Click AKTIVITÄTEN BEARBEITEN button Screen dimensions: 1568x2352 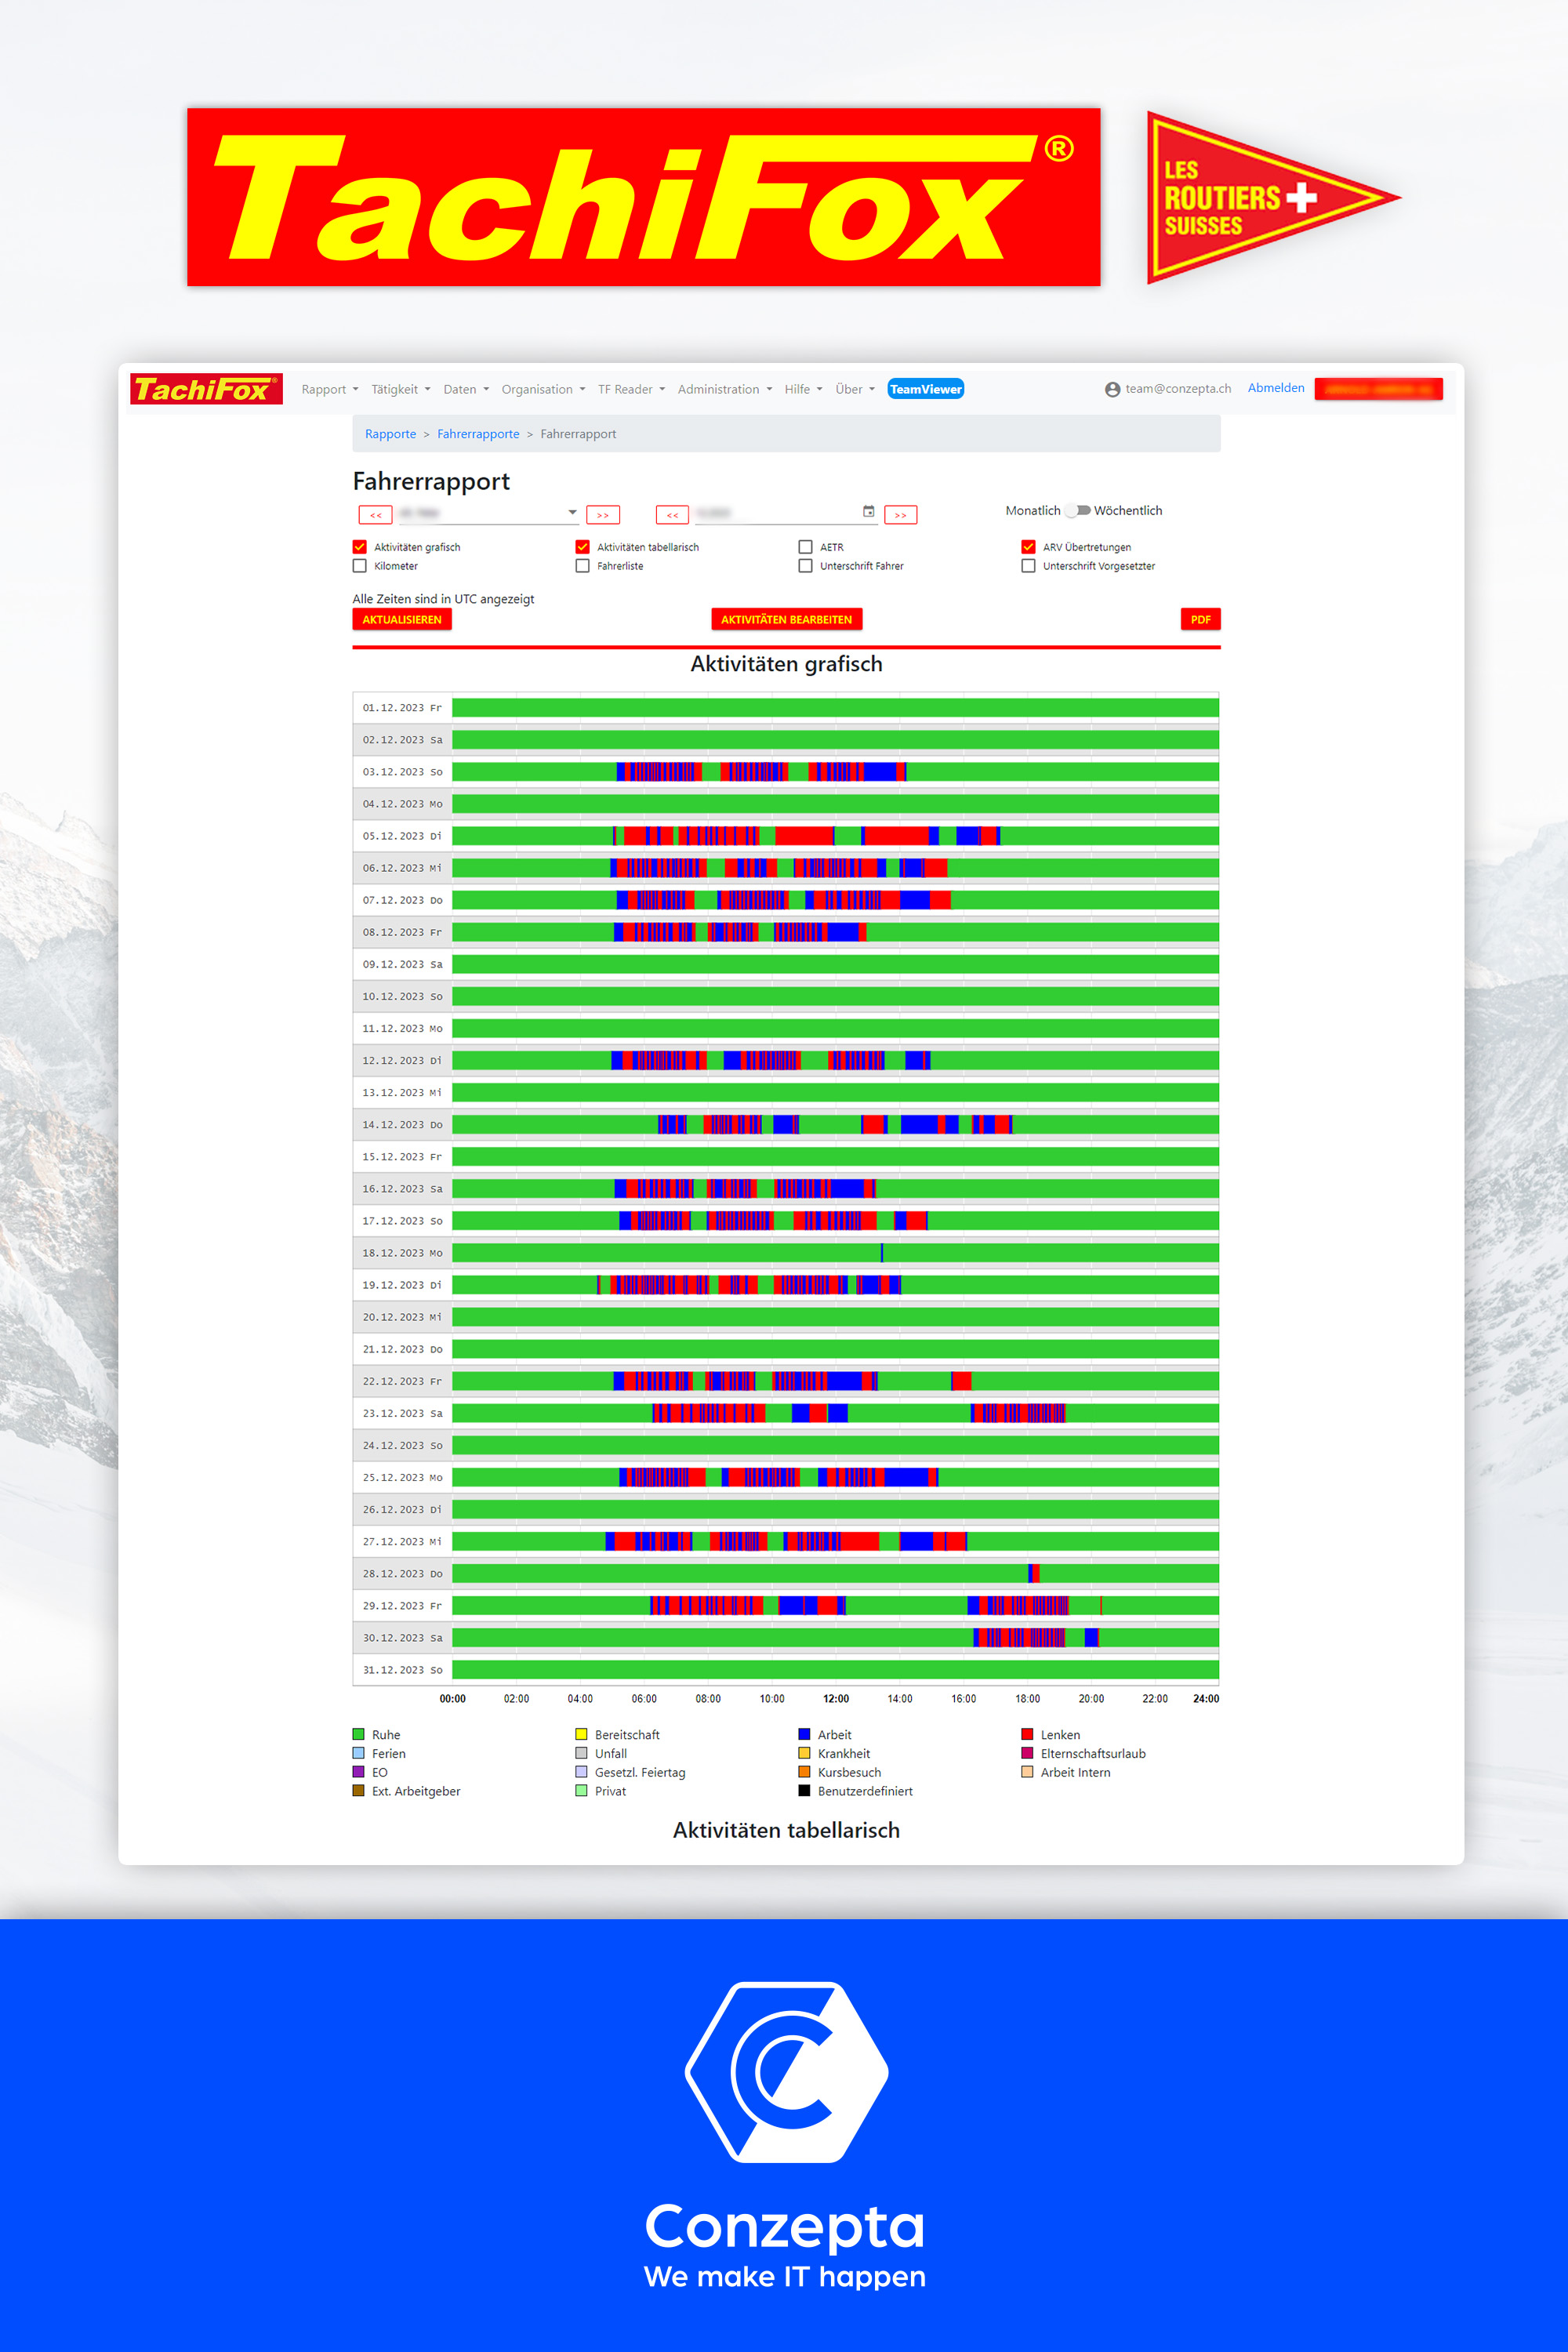(786, 619)
